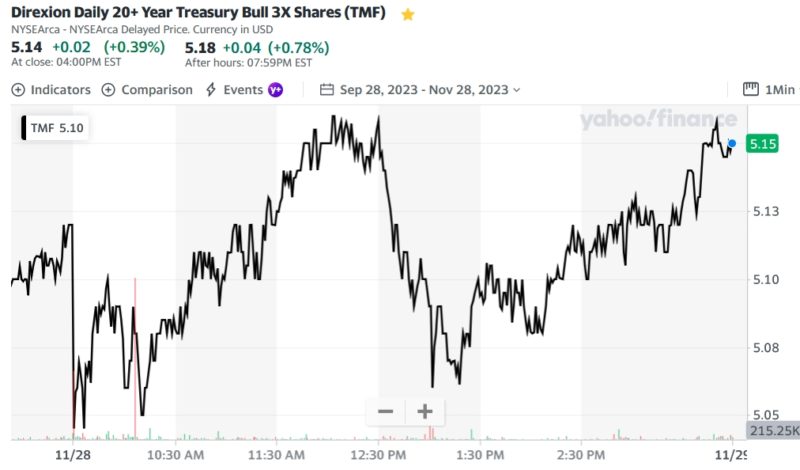Click the 215.25K volume label
800x470 pixels.
(x=773, y=430)
